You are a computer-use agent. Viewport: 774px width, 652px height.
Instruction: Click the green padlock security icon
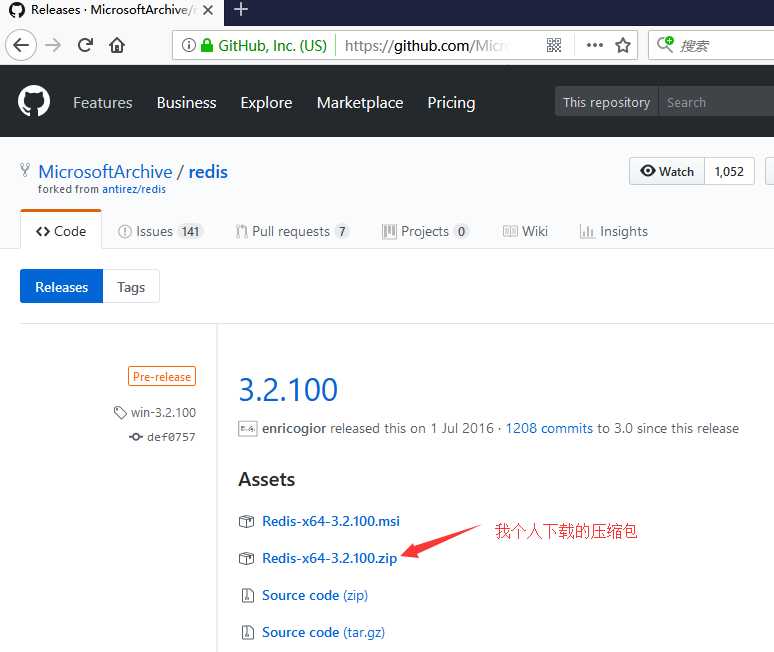pyautogui.click(x=207, y=45)
